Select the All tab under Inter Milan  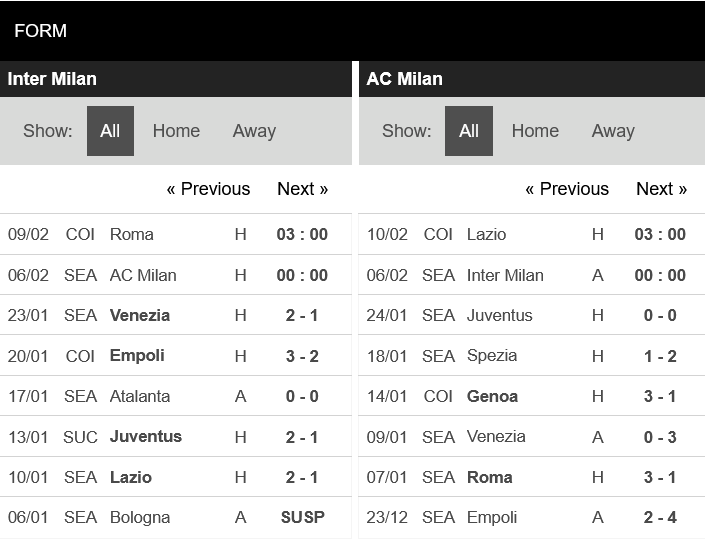(x=110, y=131)
